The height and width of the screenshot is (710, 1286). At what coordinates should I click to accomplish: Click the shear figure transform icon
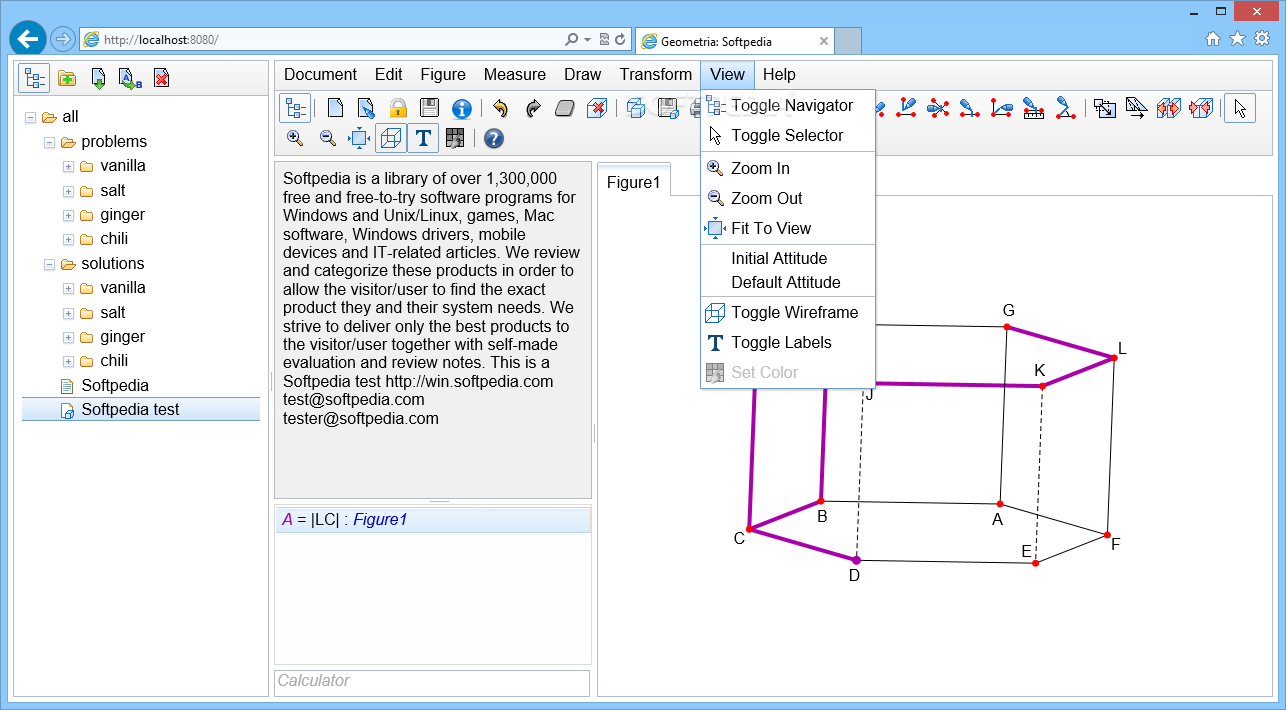(x=1137, y=108)
